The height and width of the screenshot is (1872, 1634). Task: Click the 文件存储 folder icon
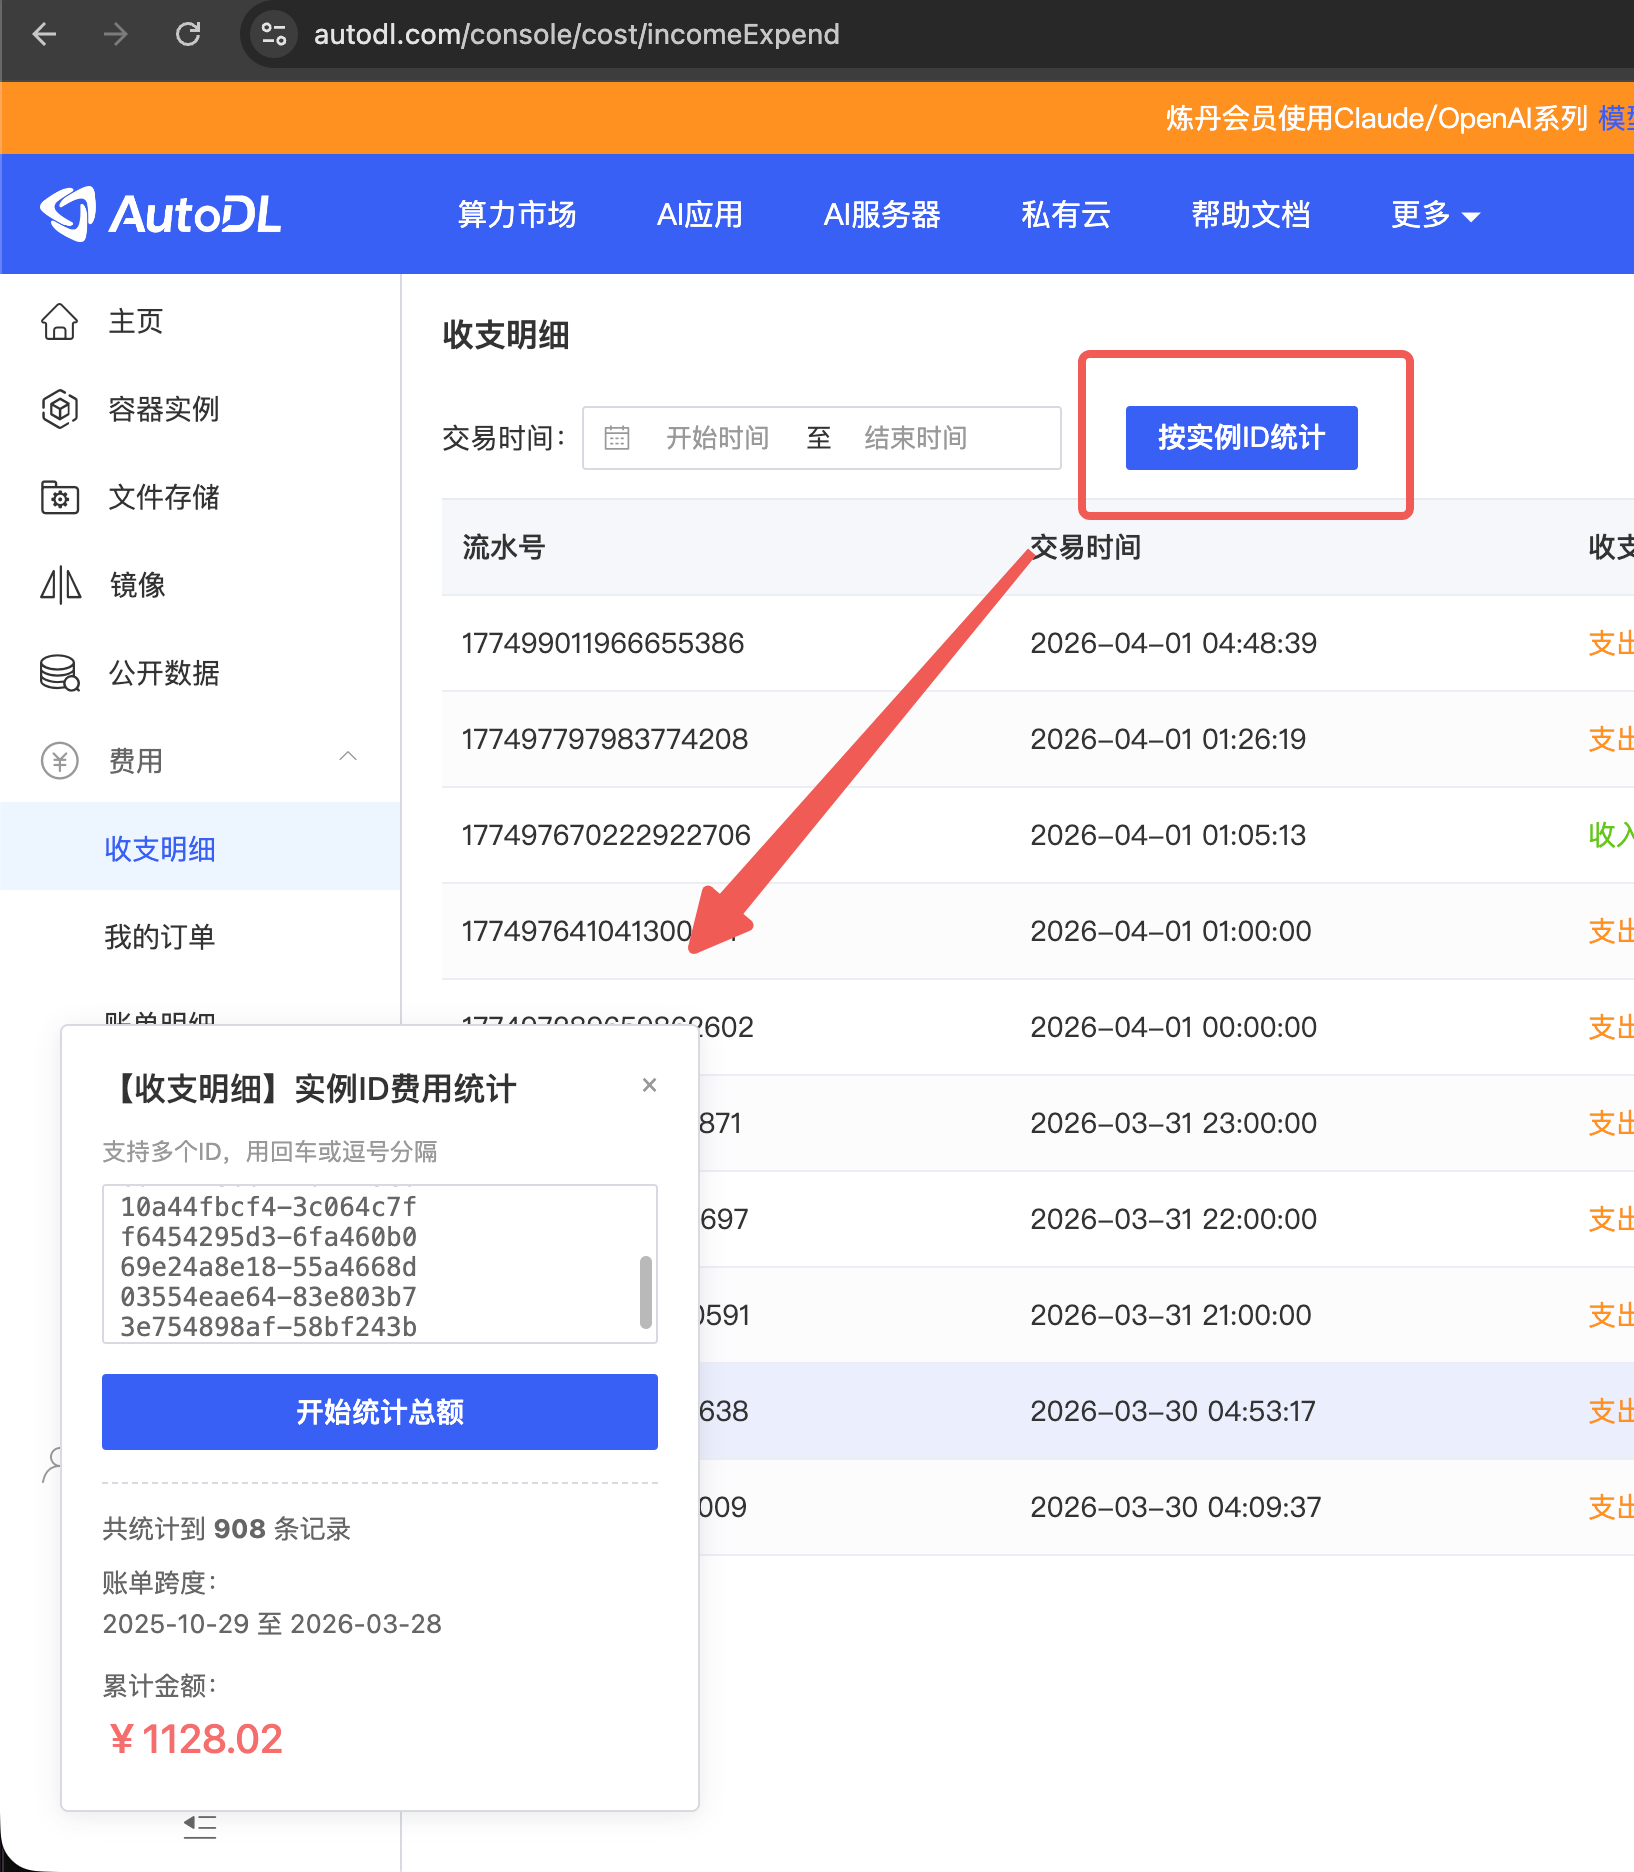tap(59, 497)
